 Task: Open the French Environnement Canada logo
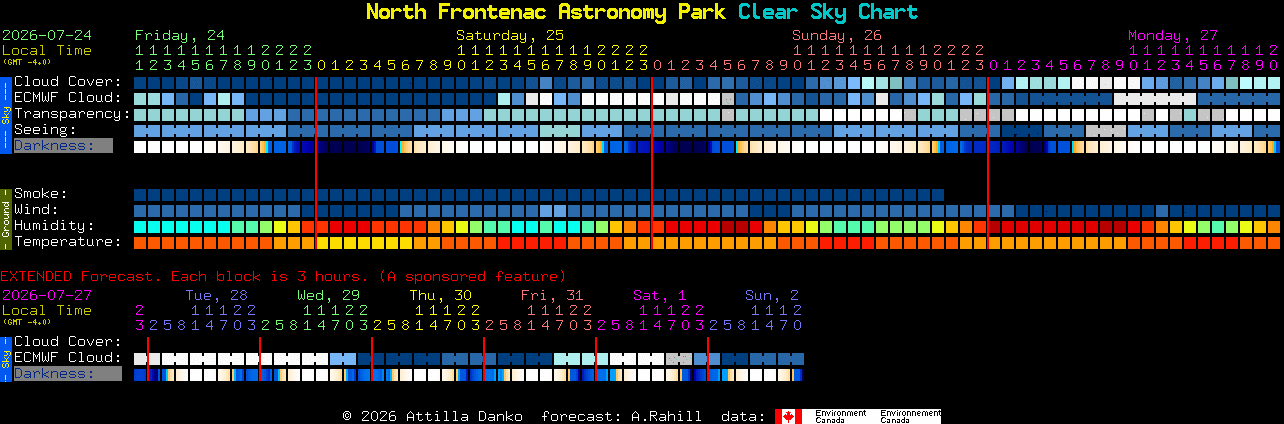(x=911, y=416)
